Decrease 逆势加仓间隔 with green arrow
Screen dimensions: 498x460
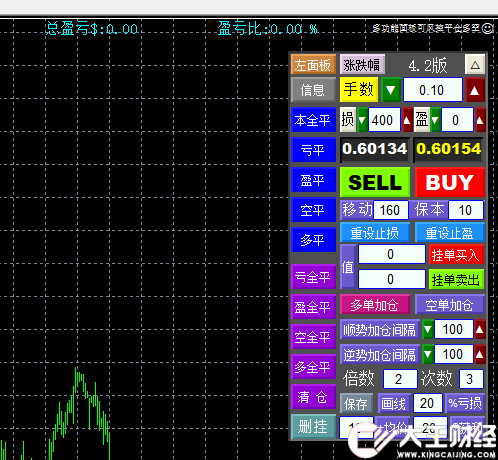coord(428,354)
